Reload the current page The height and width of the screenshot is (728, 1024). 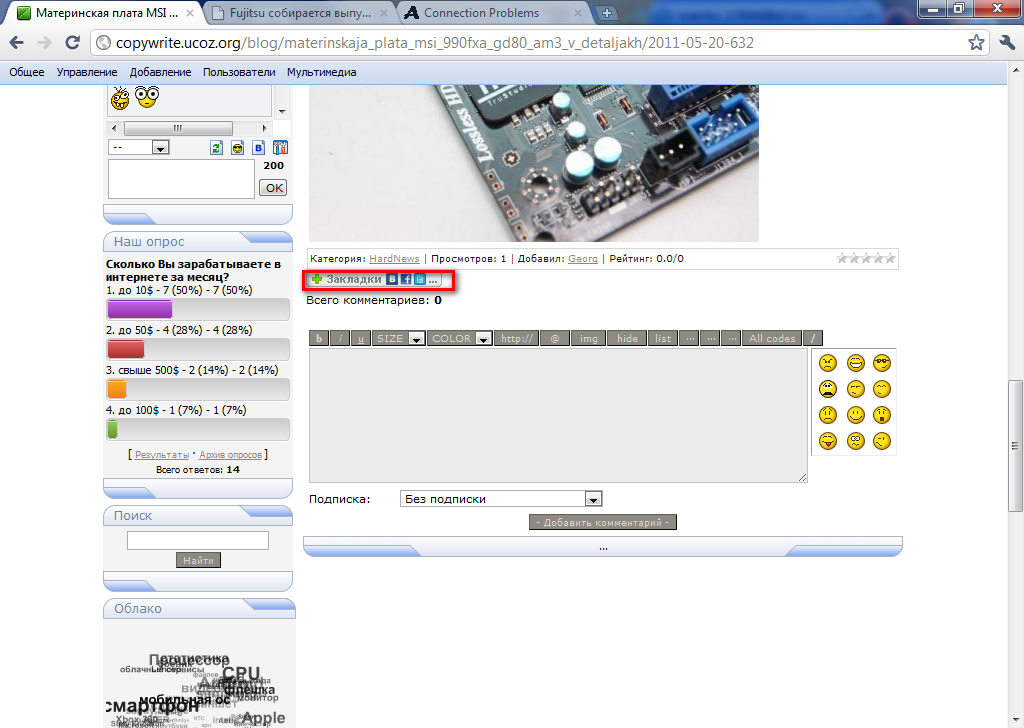pyautogui.click(x=72, y=43)
